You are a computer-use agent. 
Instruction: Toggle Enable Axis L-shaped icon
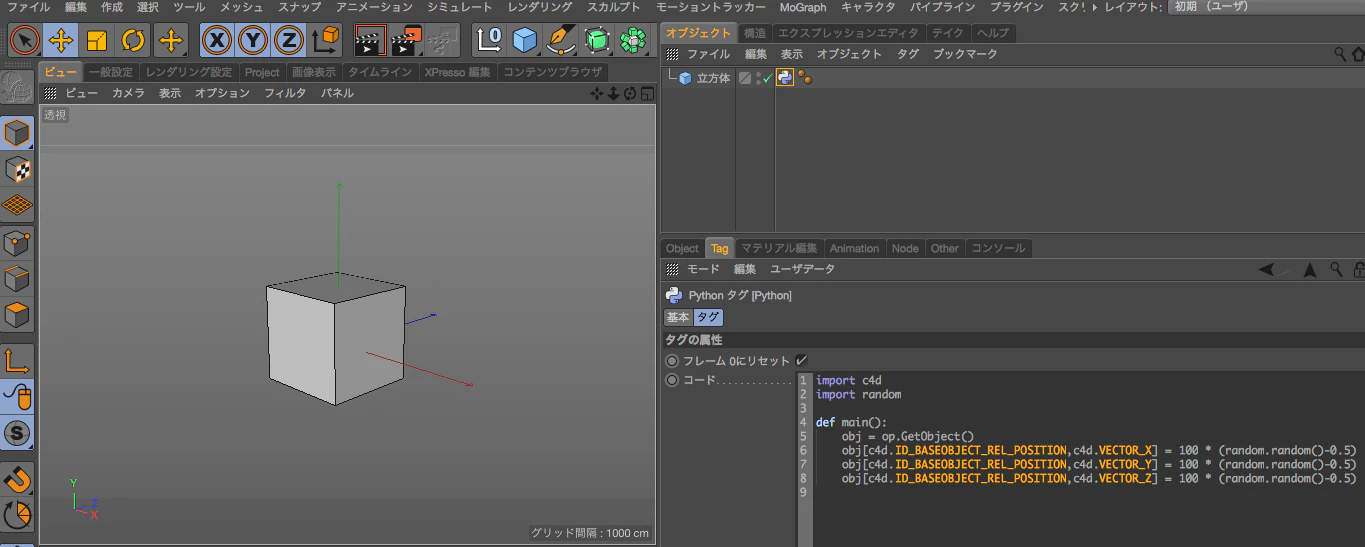coord(17,361)
